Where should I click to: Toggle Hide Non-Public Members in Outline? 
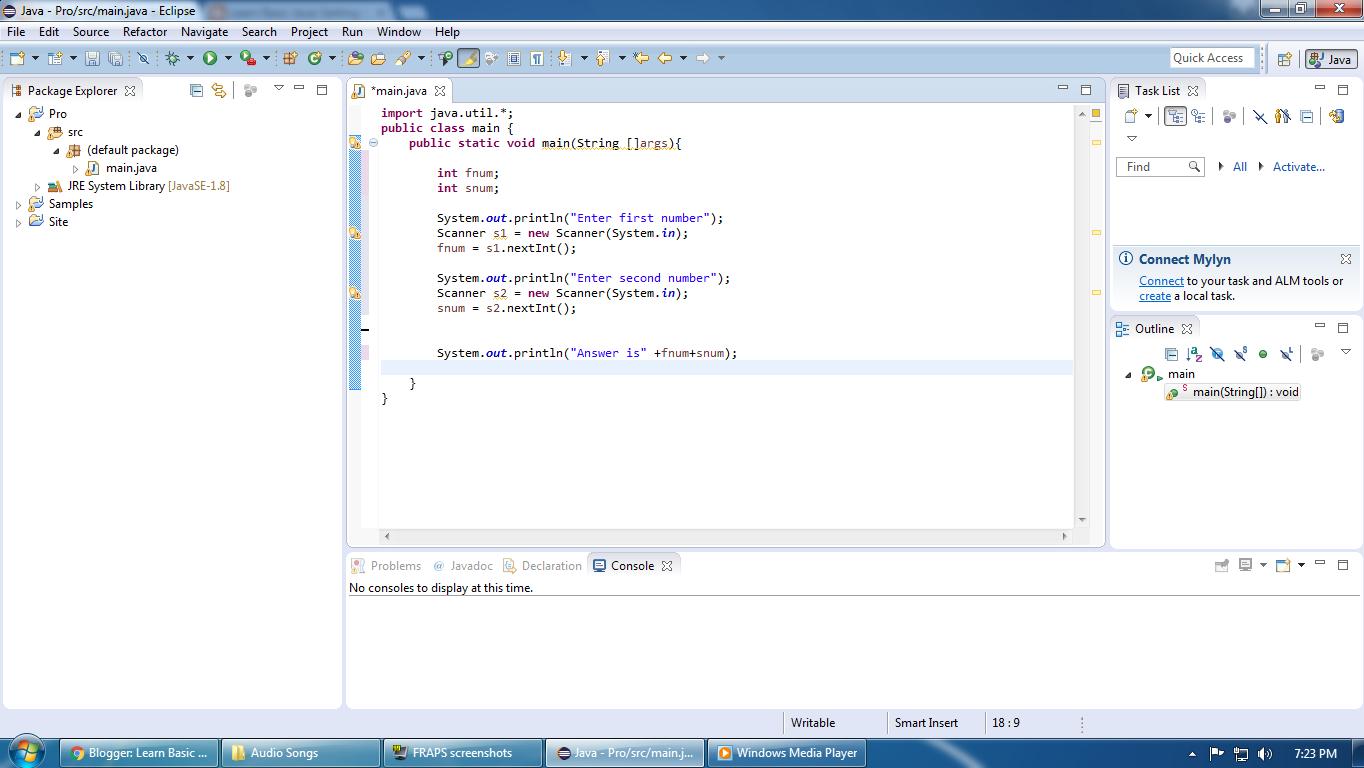[x=1263, y=354]
